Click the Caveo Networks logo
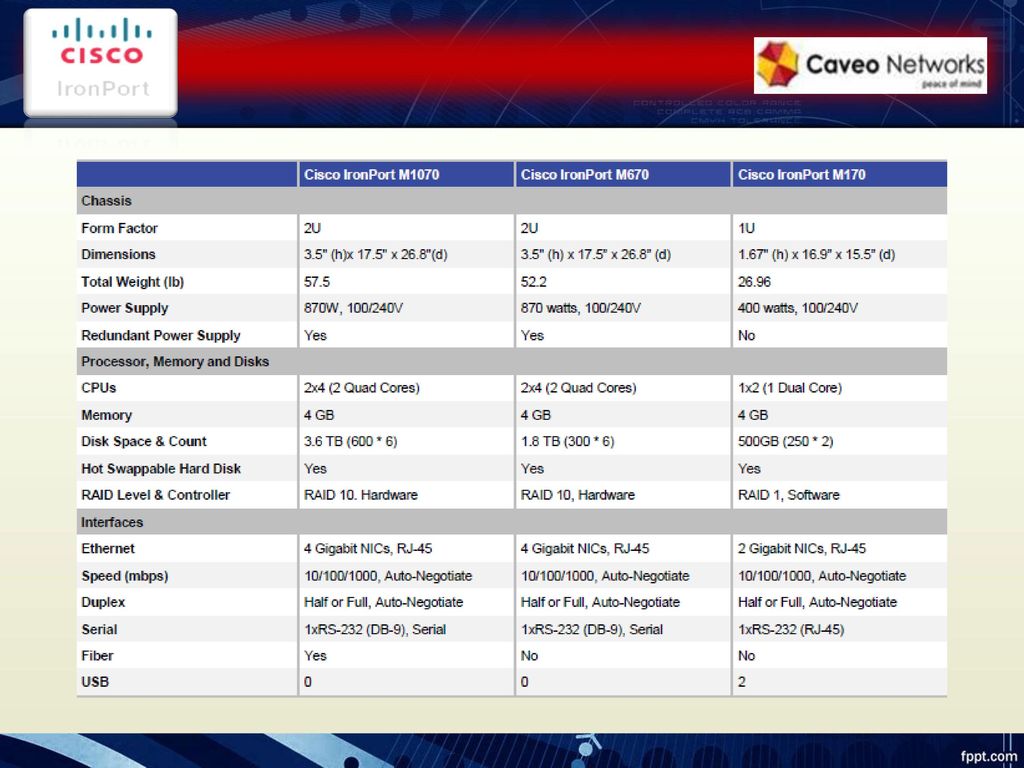The height and width of the screenshot is (768, 1024). (870, 65)
